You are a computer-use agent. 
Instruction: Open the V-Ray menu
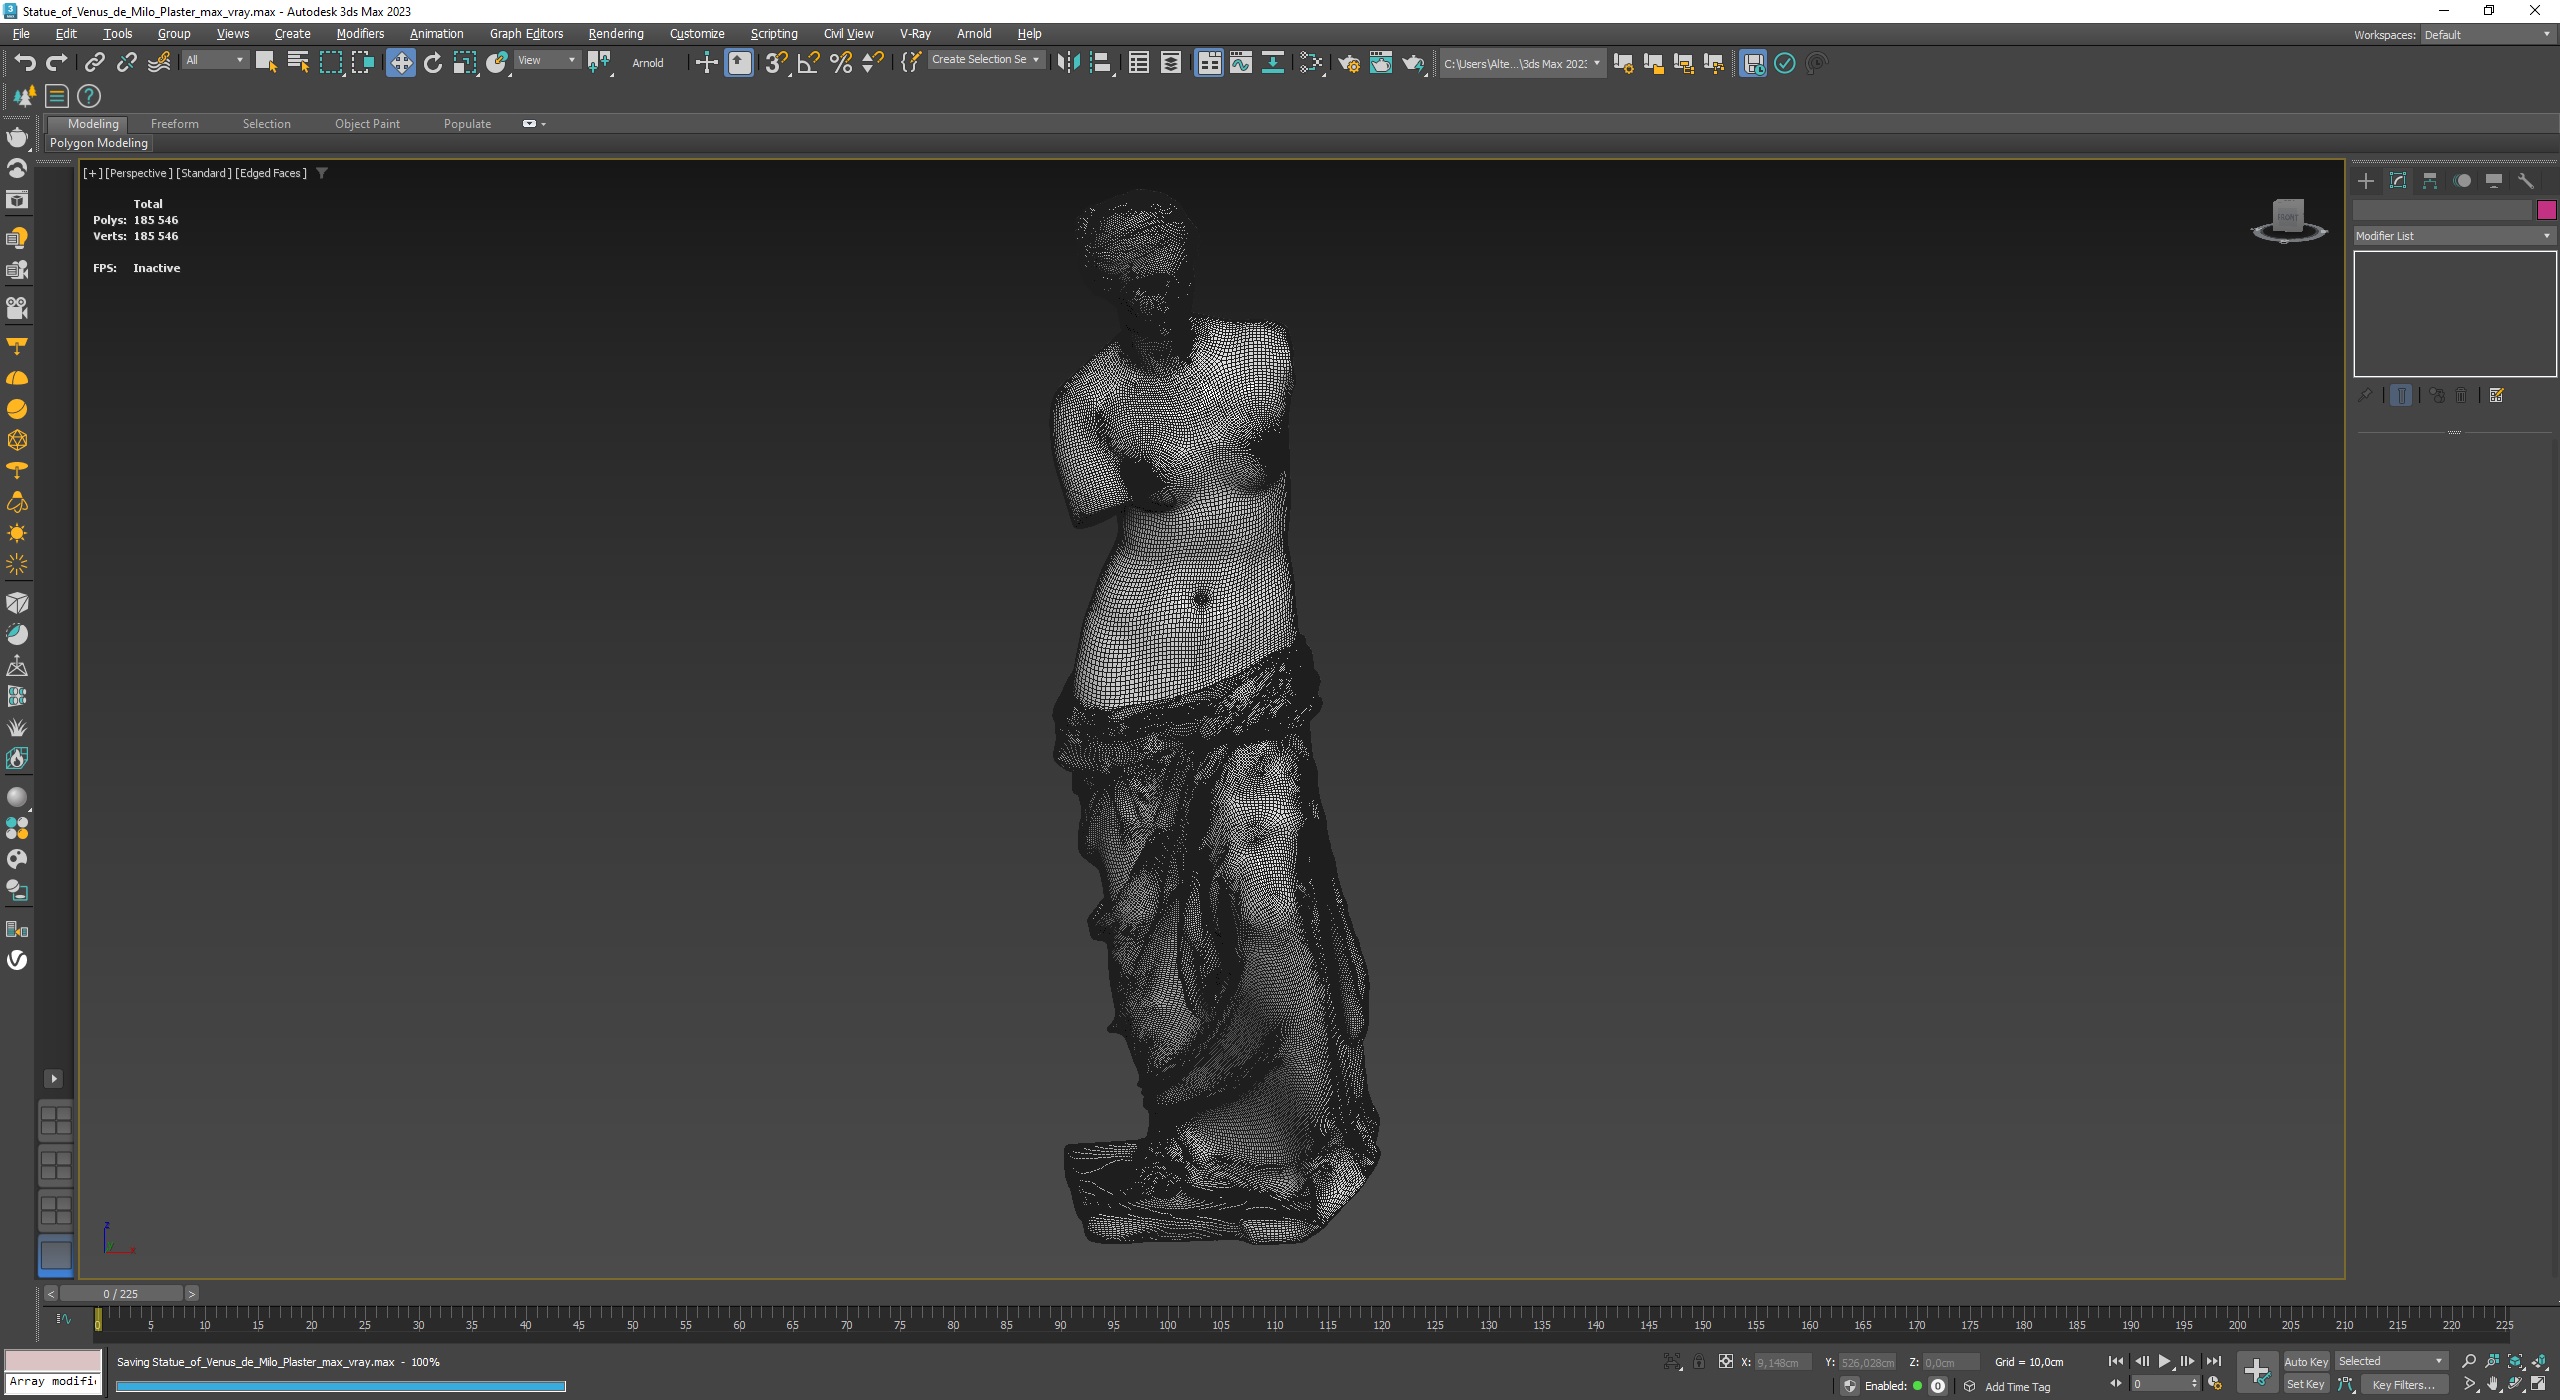pyautogui.click(x=915, y=33)
